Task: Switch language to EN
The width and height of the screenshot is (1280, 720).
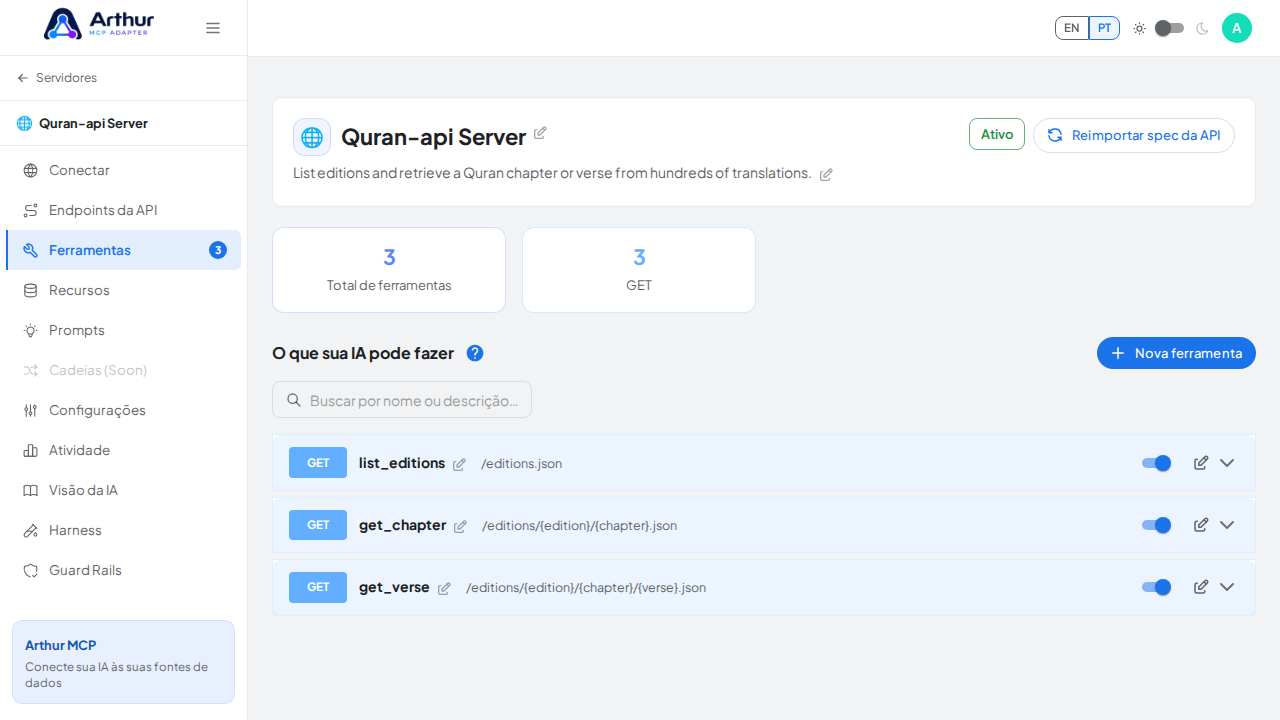Action: [1072, 28]
